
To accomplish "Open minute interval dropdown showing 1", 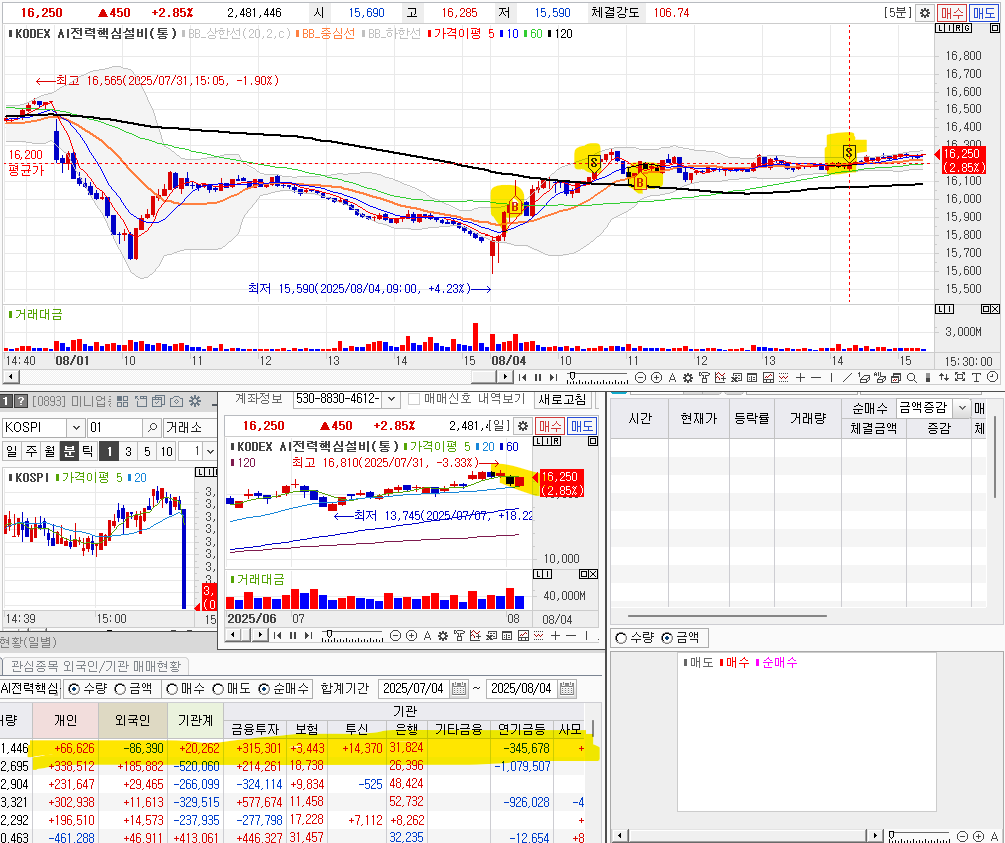I will coord(210,451).
